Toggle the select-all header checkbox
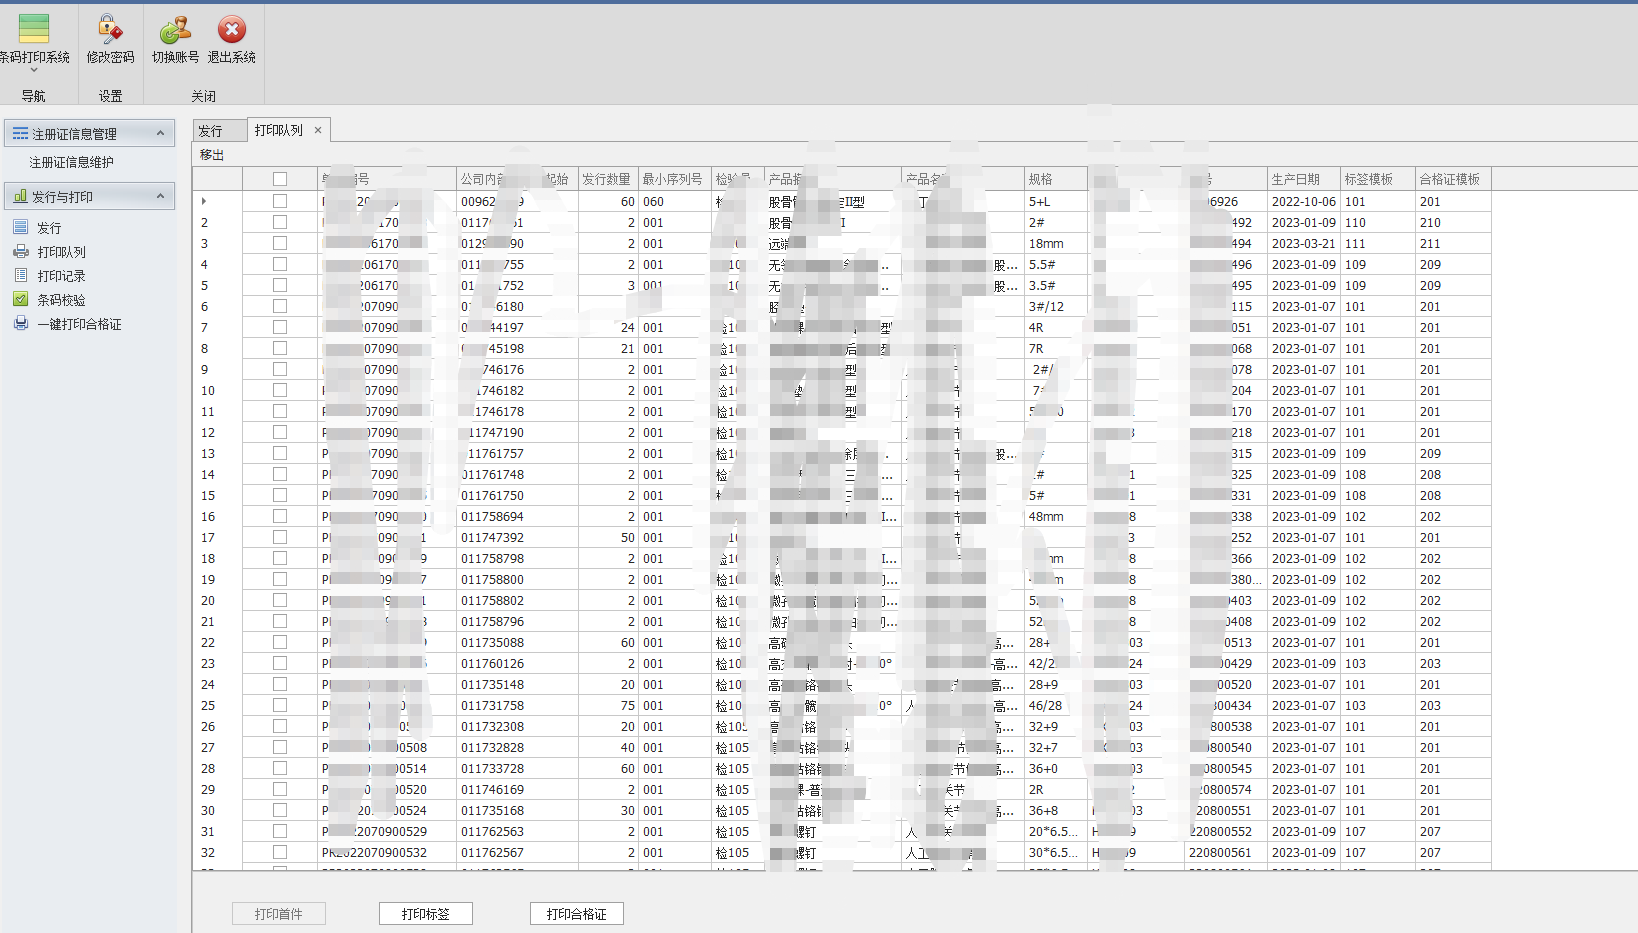1638x933 pixels. [x=280, y=179]
